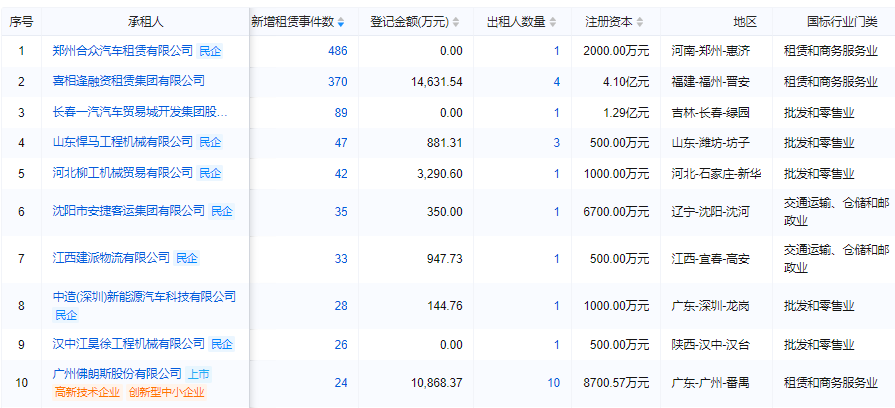Select the 947.73 registered amount cell
This screenshot has width=895, height=408.
pyautogui.click(x=445, y=260)
